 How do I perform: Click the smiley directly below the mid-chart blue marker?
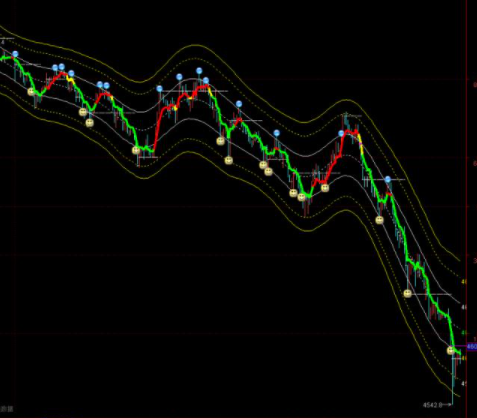coord(228,160)
